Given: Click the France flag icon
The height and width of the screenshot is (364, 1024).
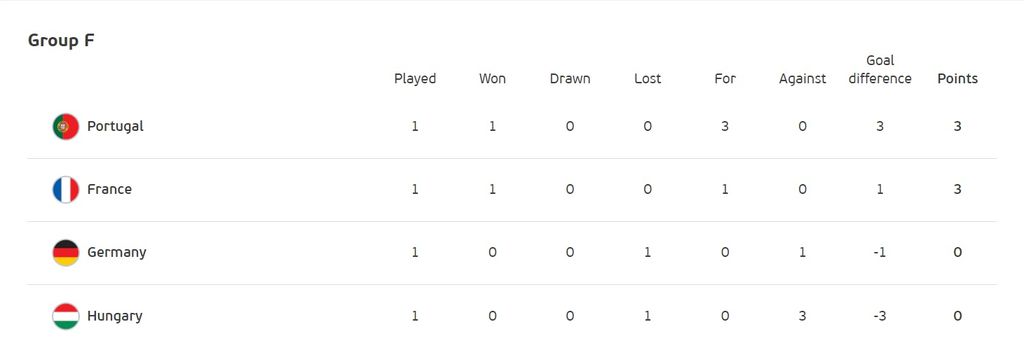Looking at the screenshot, I should (x=66, y=190).
